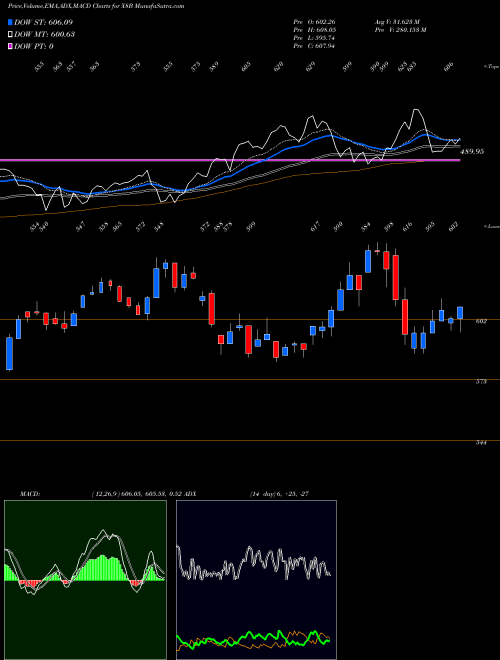
Task: Click the 602 level label on candlestick chart
Action: pyautogui.click(x=481, y=321)
